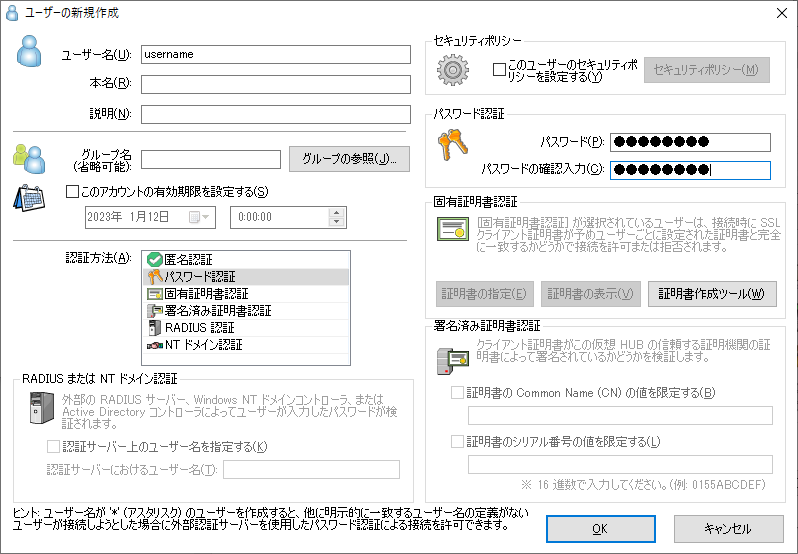Check このユーザーのセキュリティポリシーを設定する

click(x=499, y=70)
